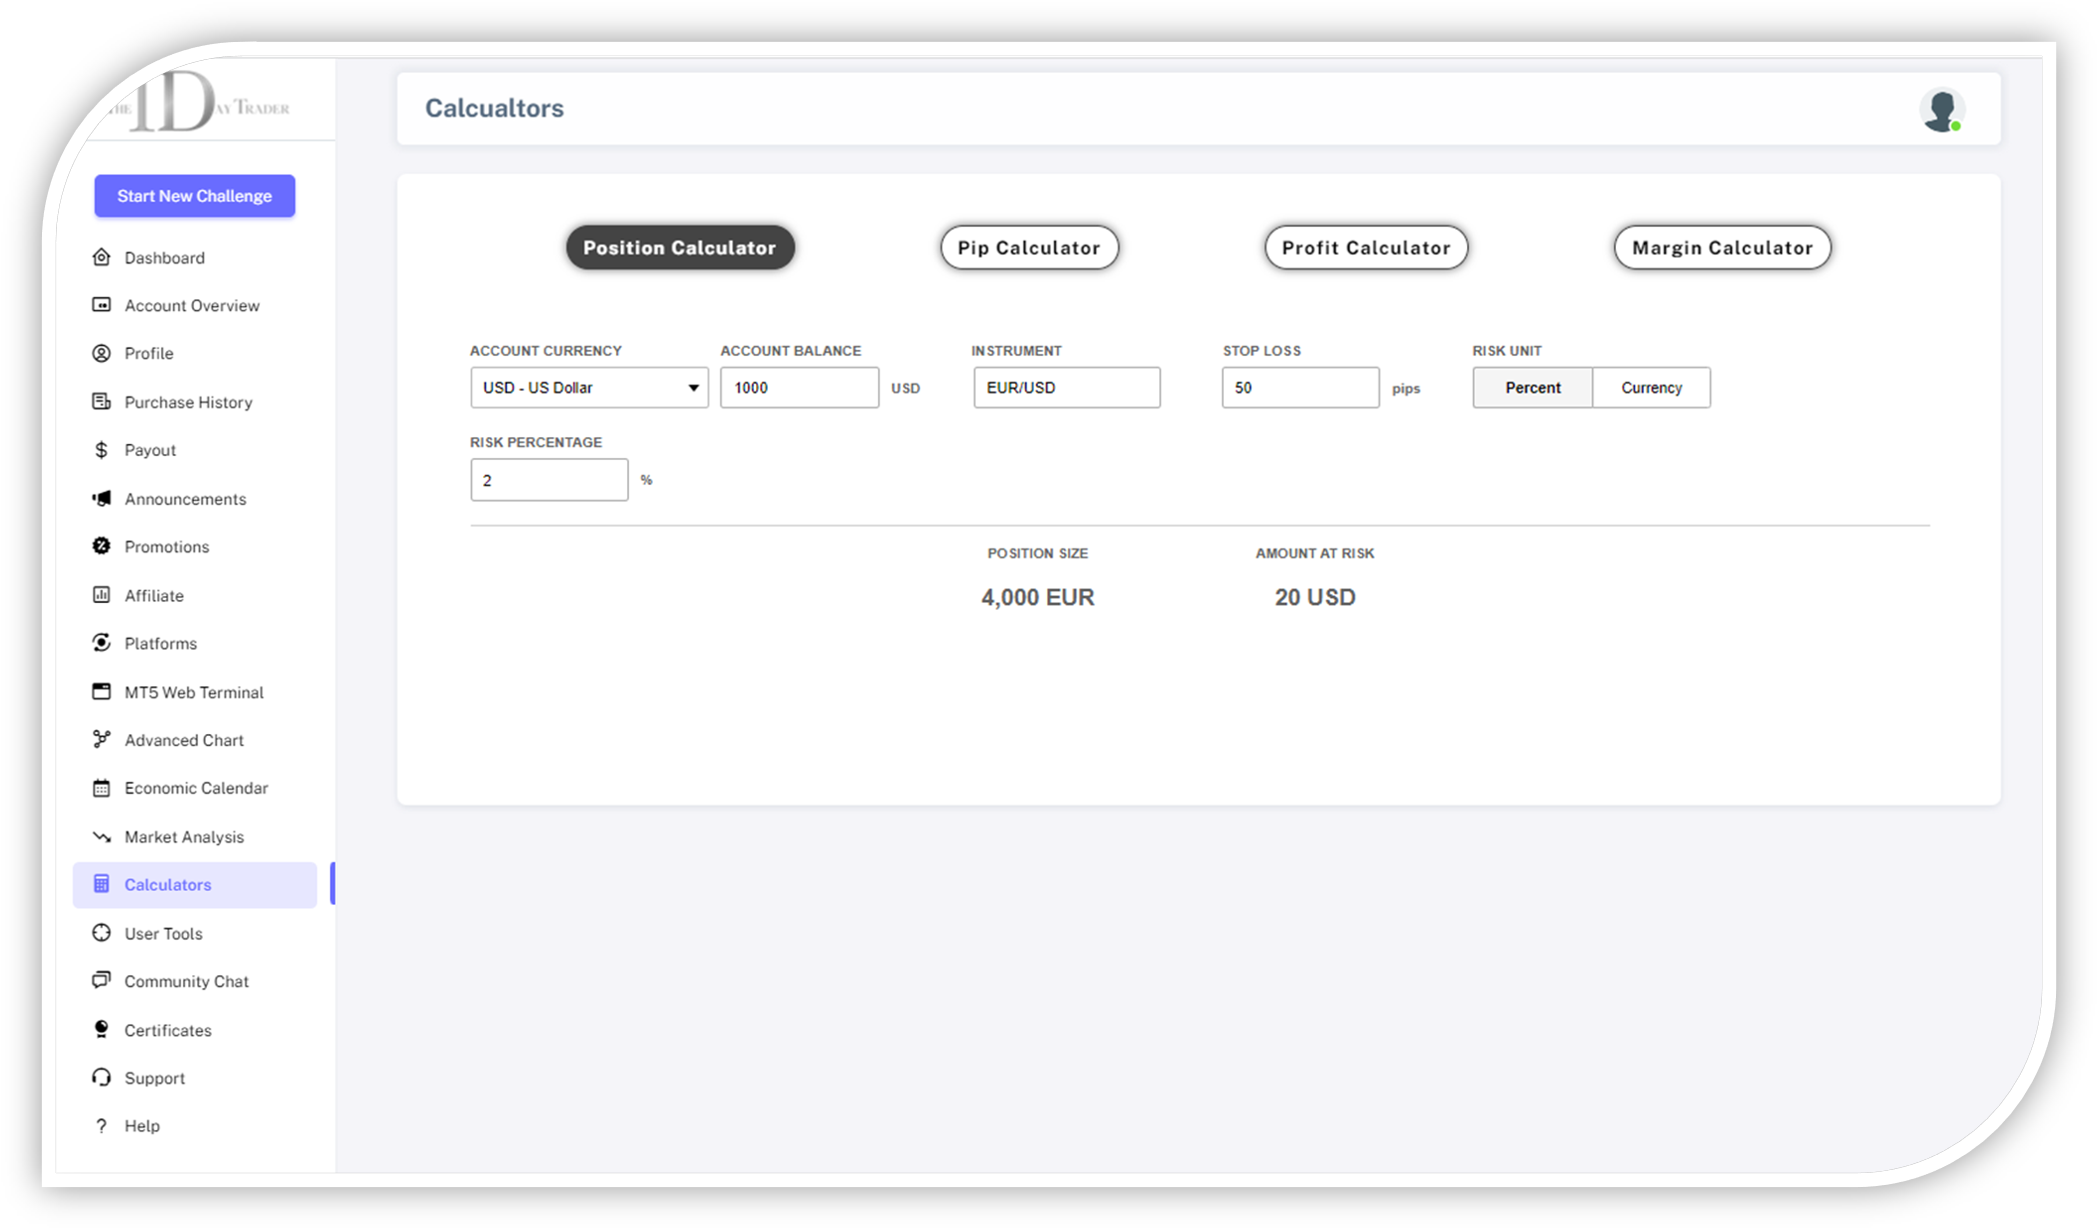The image size is (2098, 1229).
Task: Click the Certificates badge icon
Action: click(x=101, y=1029)
